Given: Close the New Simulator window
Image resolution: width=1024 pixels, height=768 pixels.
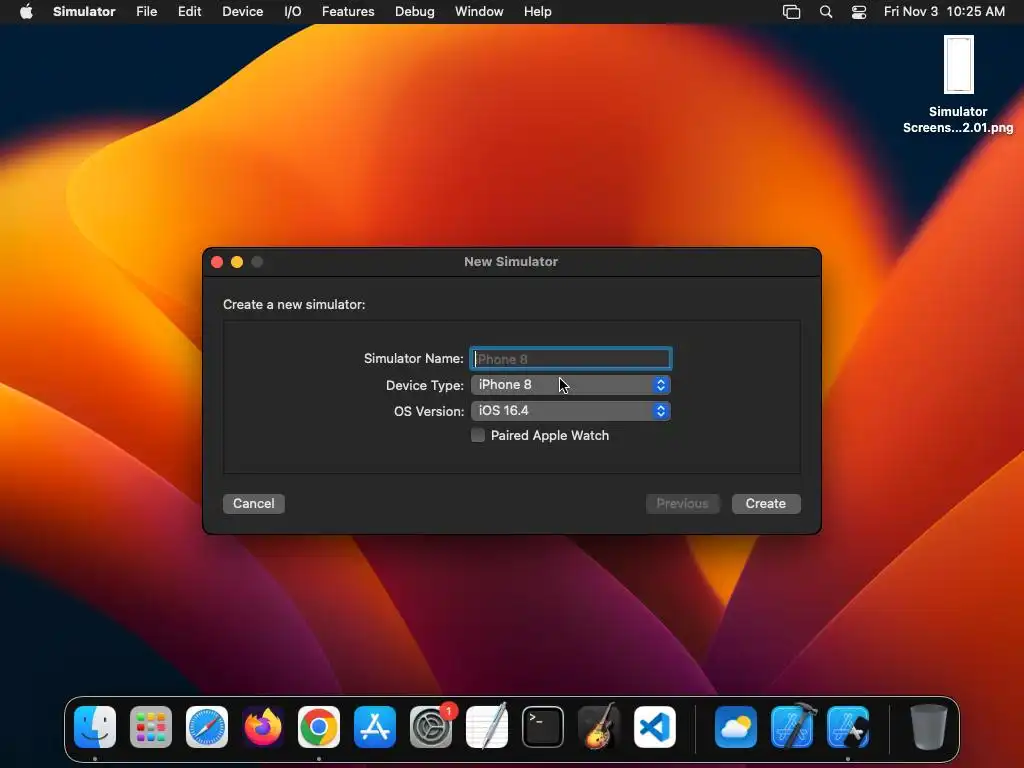Looking at the screenshot, I should [217, 262].
